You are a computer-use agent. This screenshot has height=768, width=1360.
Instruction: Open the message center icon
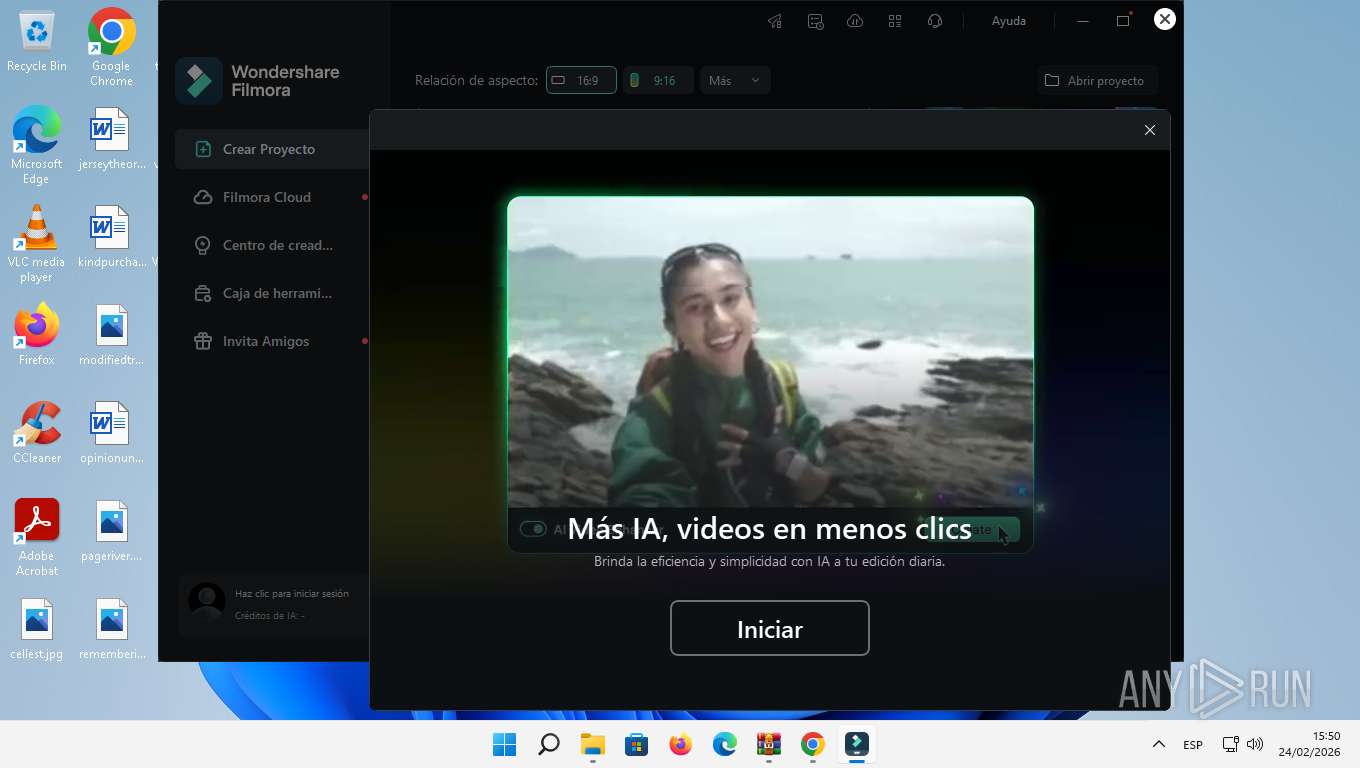(x=815, y=21)
